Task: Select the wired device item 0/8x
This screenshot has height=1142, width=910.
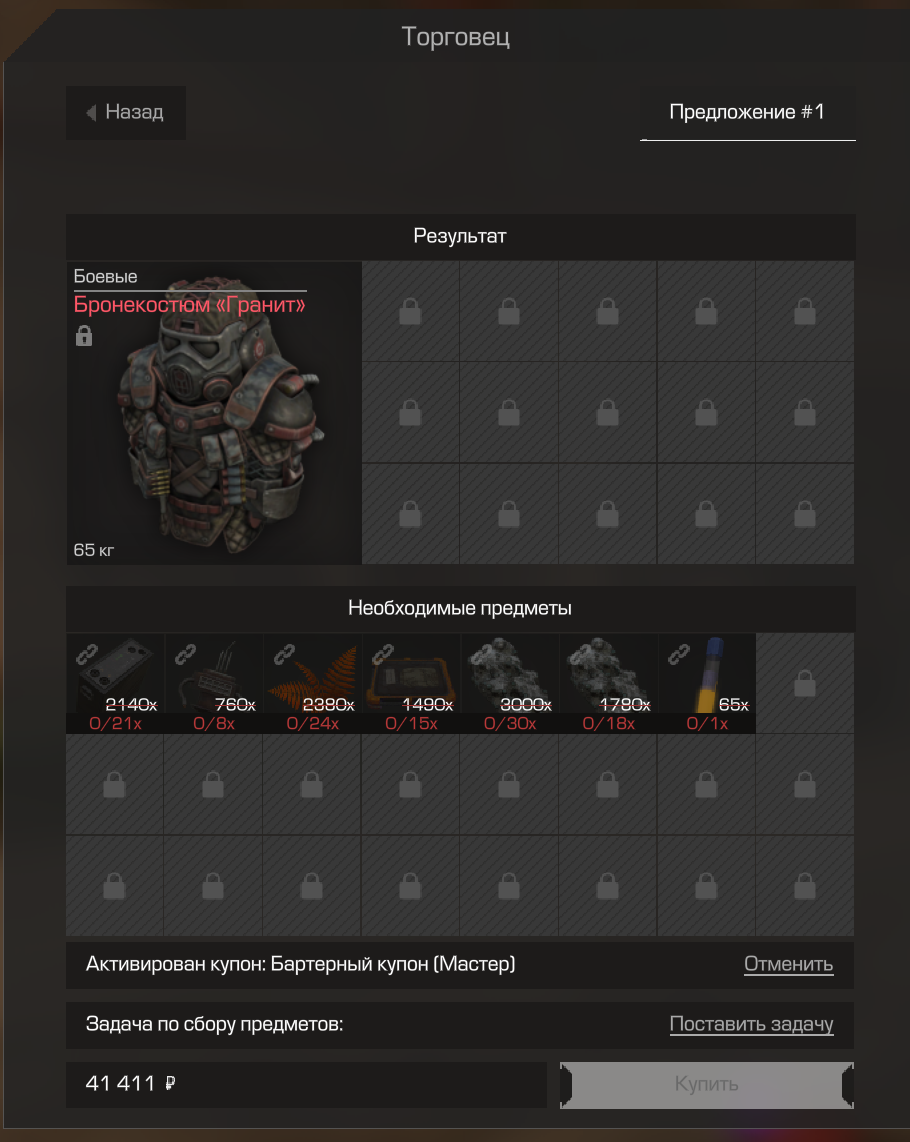Action: pos(213,682)
